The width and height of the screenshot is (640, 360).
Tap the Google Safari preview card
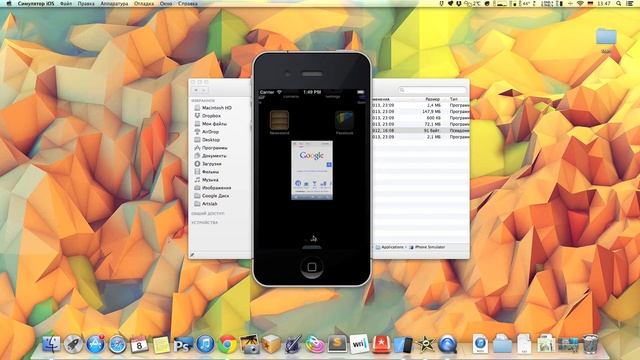[x=312, y=170]
